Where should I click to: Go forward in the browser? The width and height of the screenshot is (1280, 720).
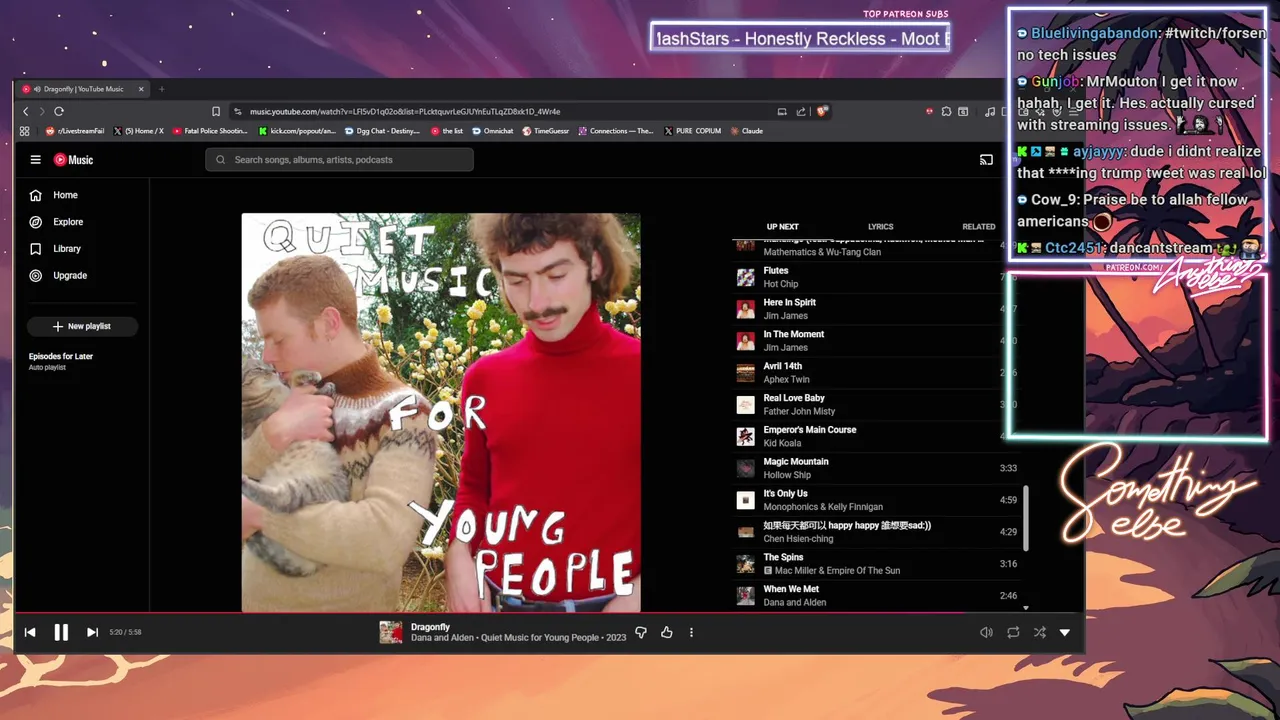(x=42, y=111)
